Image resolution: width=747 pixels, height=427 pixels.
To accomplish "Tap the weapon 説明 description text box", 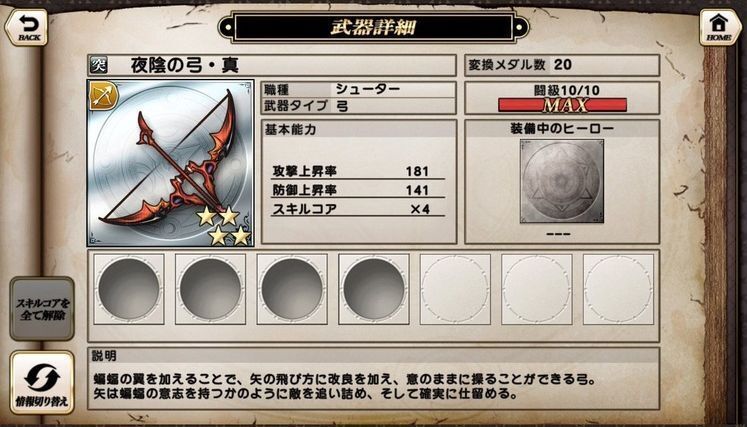I will (x=374, y=378).
